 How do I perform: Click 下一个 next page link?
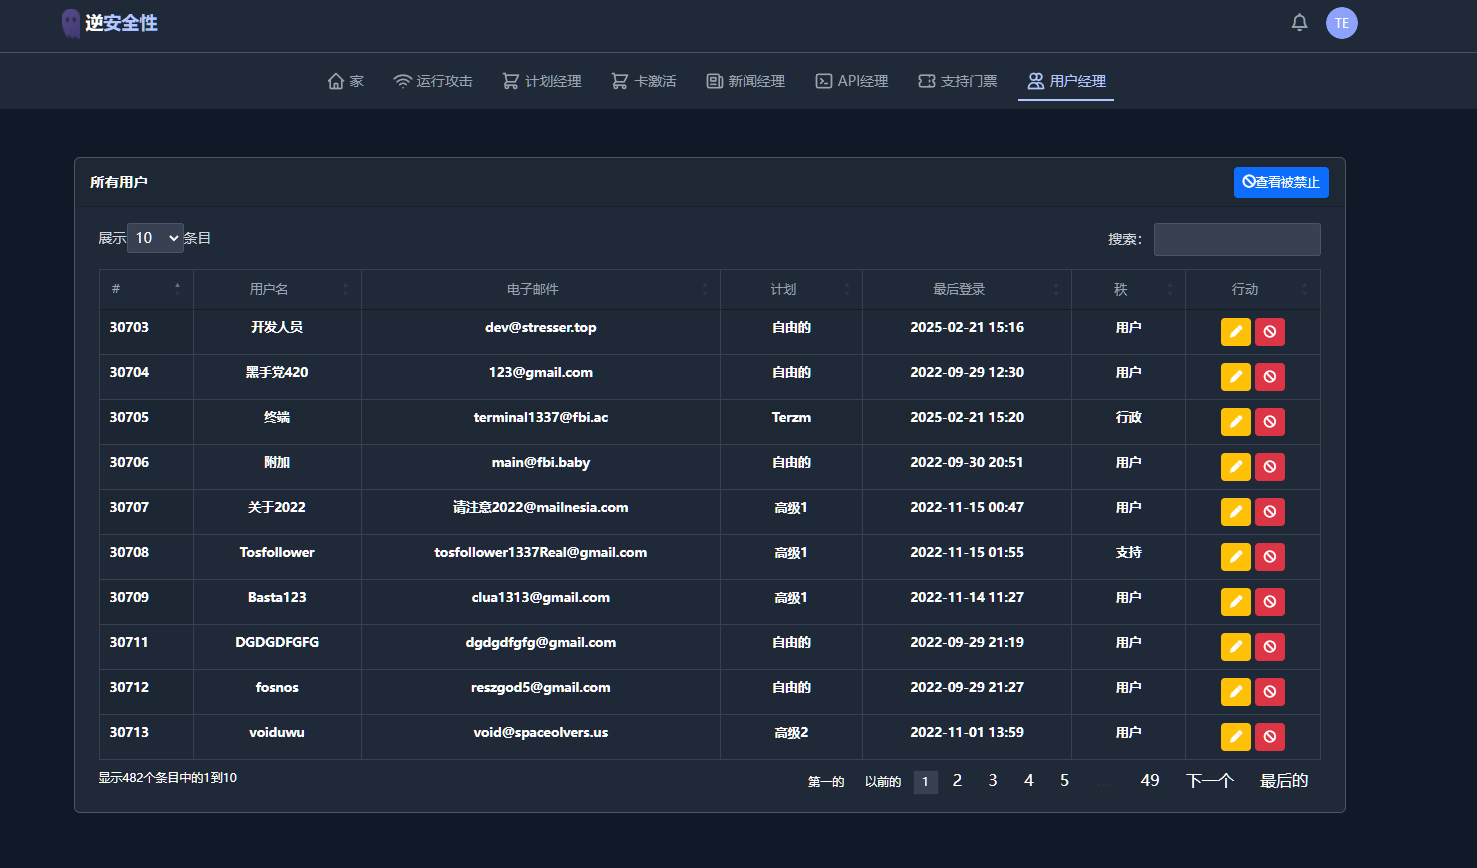click(1210, 781)
